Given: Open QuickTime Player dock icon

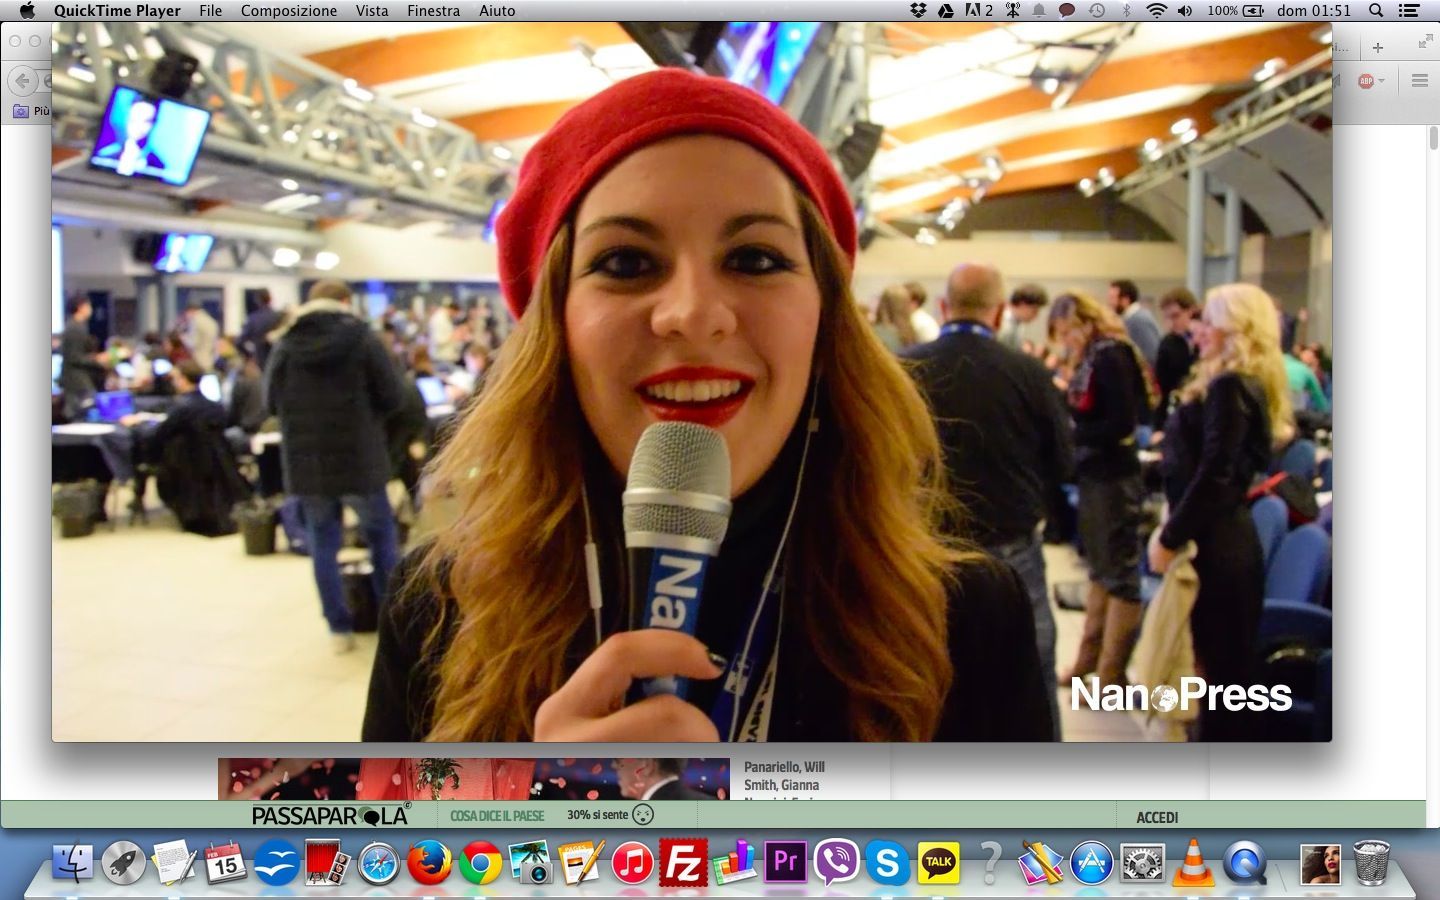Looking at the screenshot, I should coord(1244,862).
